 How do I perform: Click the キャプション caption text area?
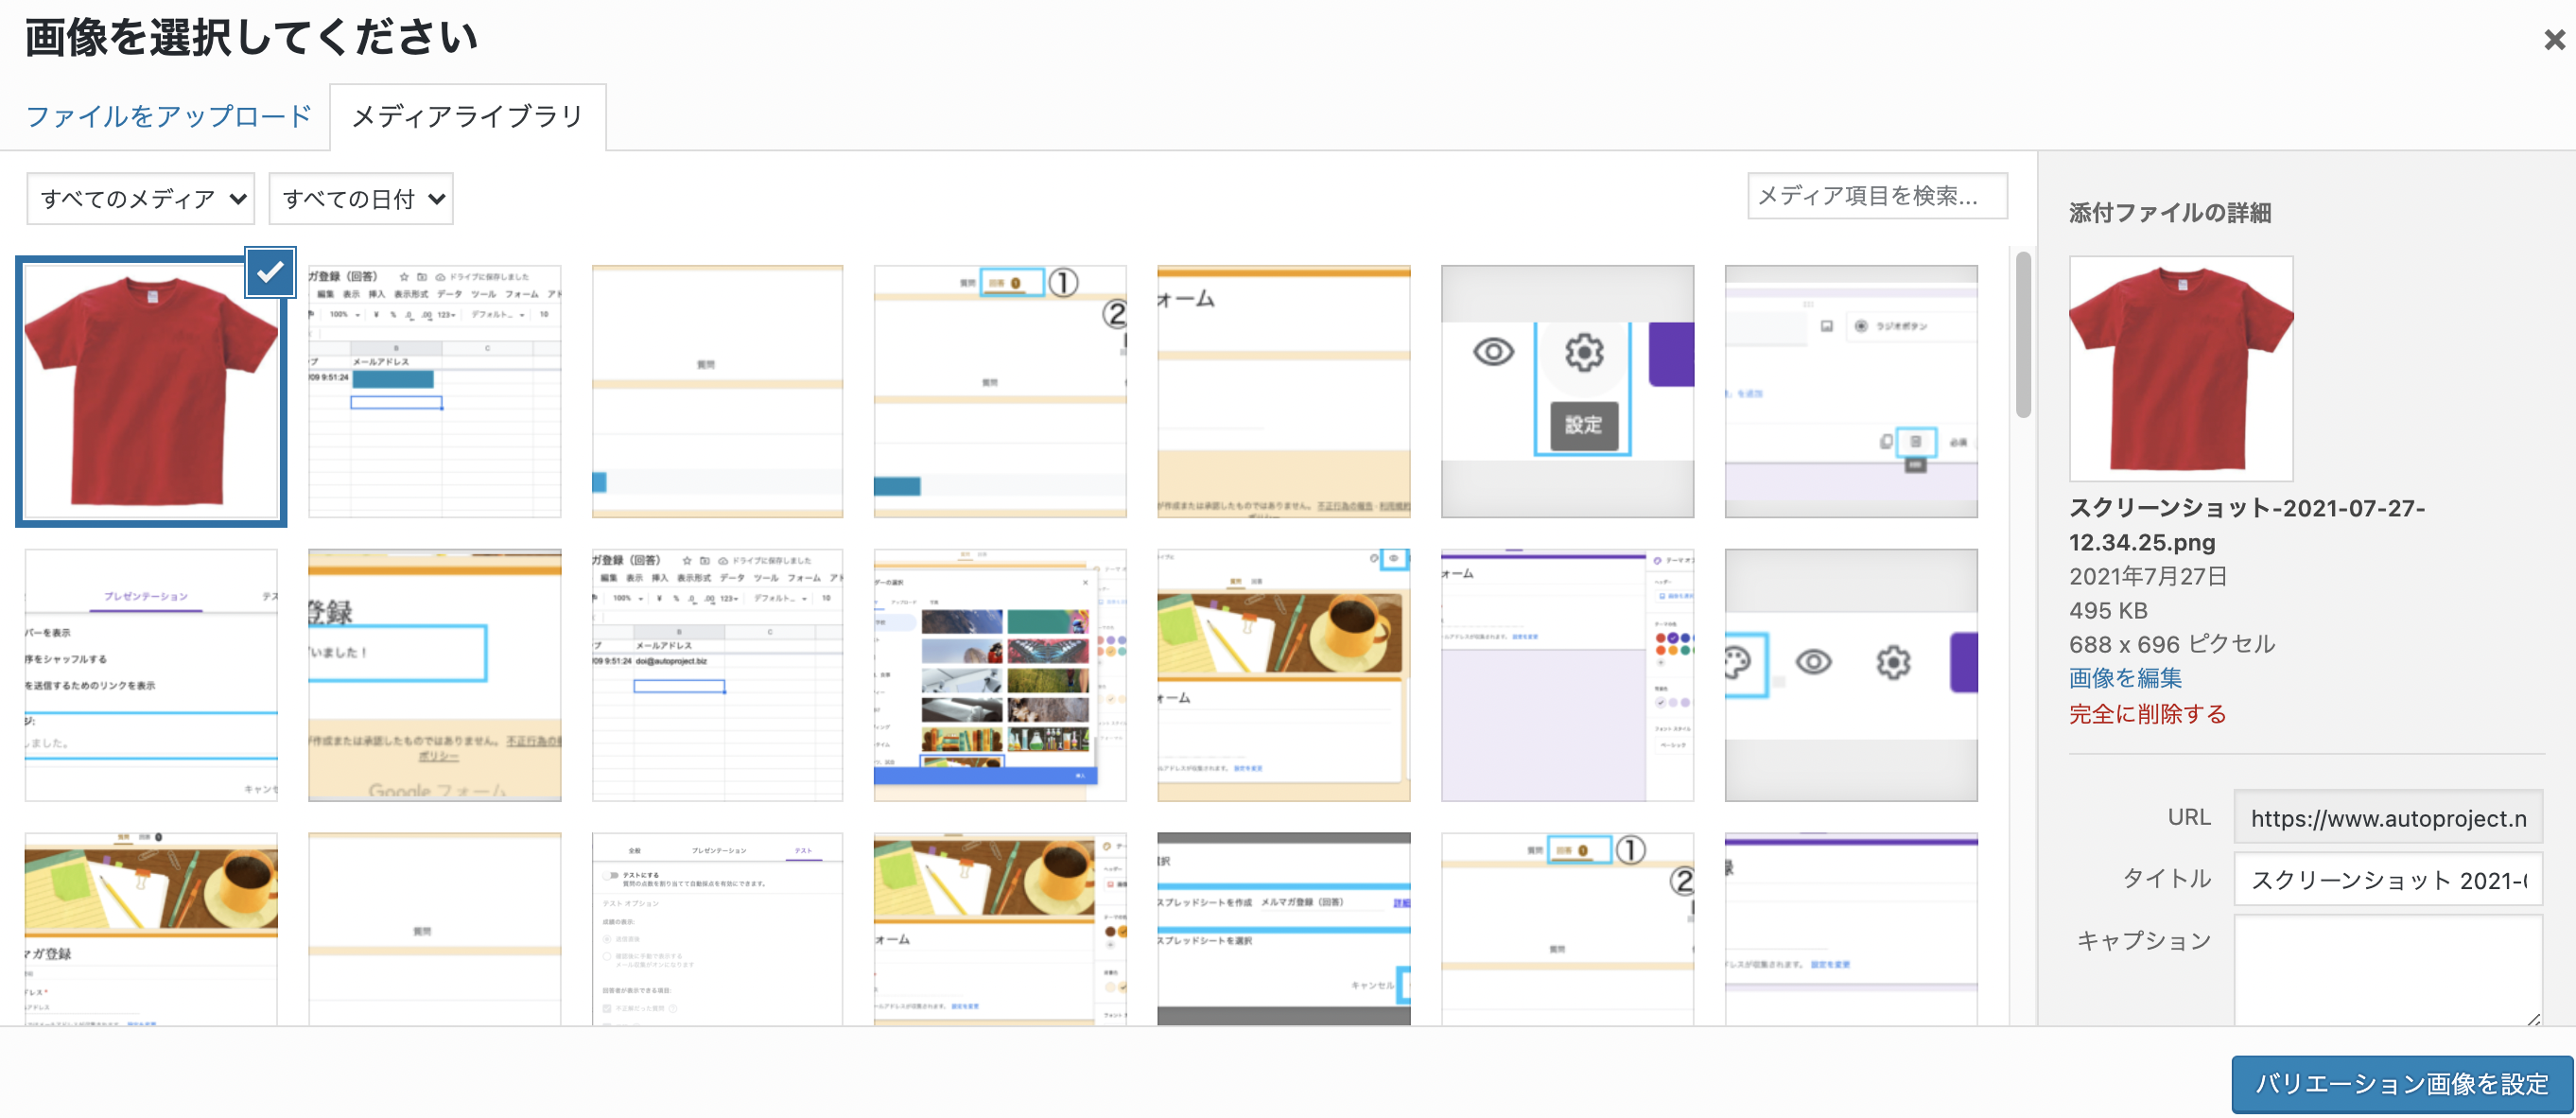pyautogui.click(x=2387, y=968)
